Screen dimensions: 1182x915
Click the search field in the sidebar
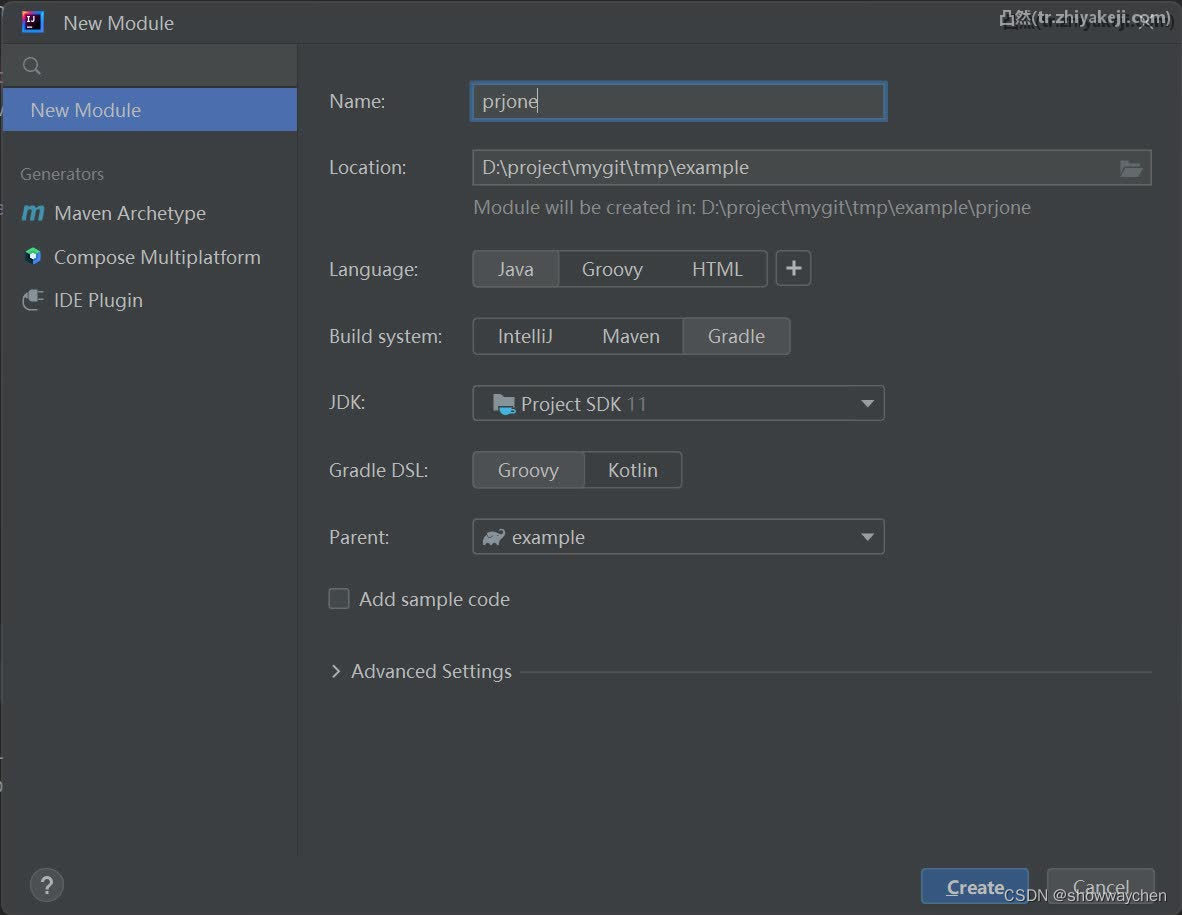(150, 66)
